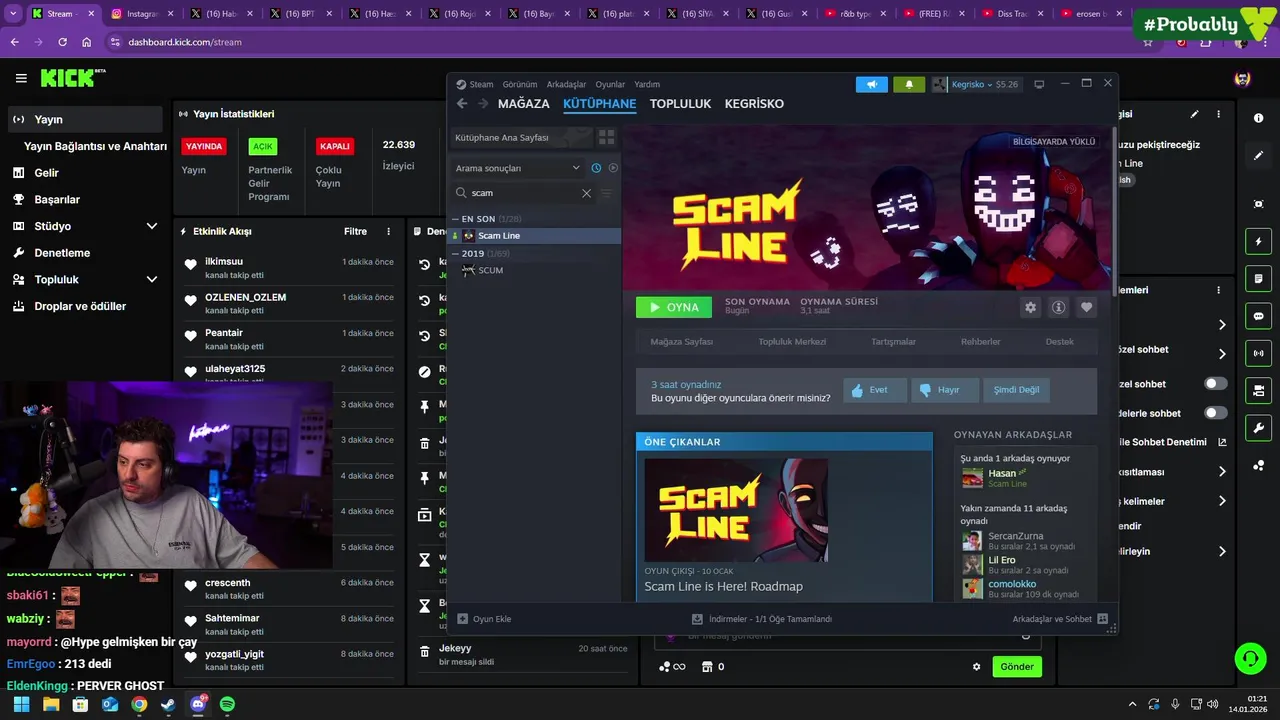The width and height of the screenshot is (1280, 720).
Task: Collapse the EN SON category in Steam library
Action: [455, 219]
